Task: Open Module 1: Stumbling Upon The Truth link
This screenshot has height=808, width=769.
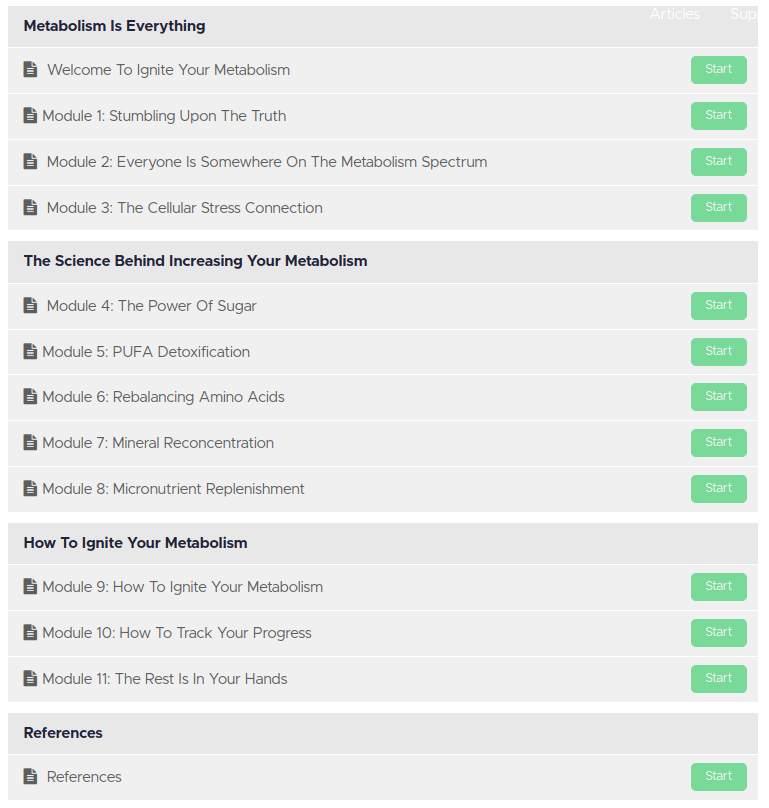Action: 164,116
